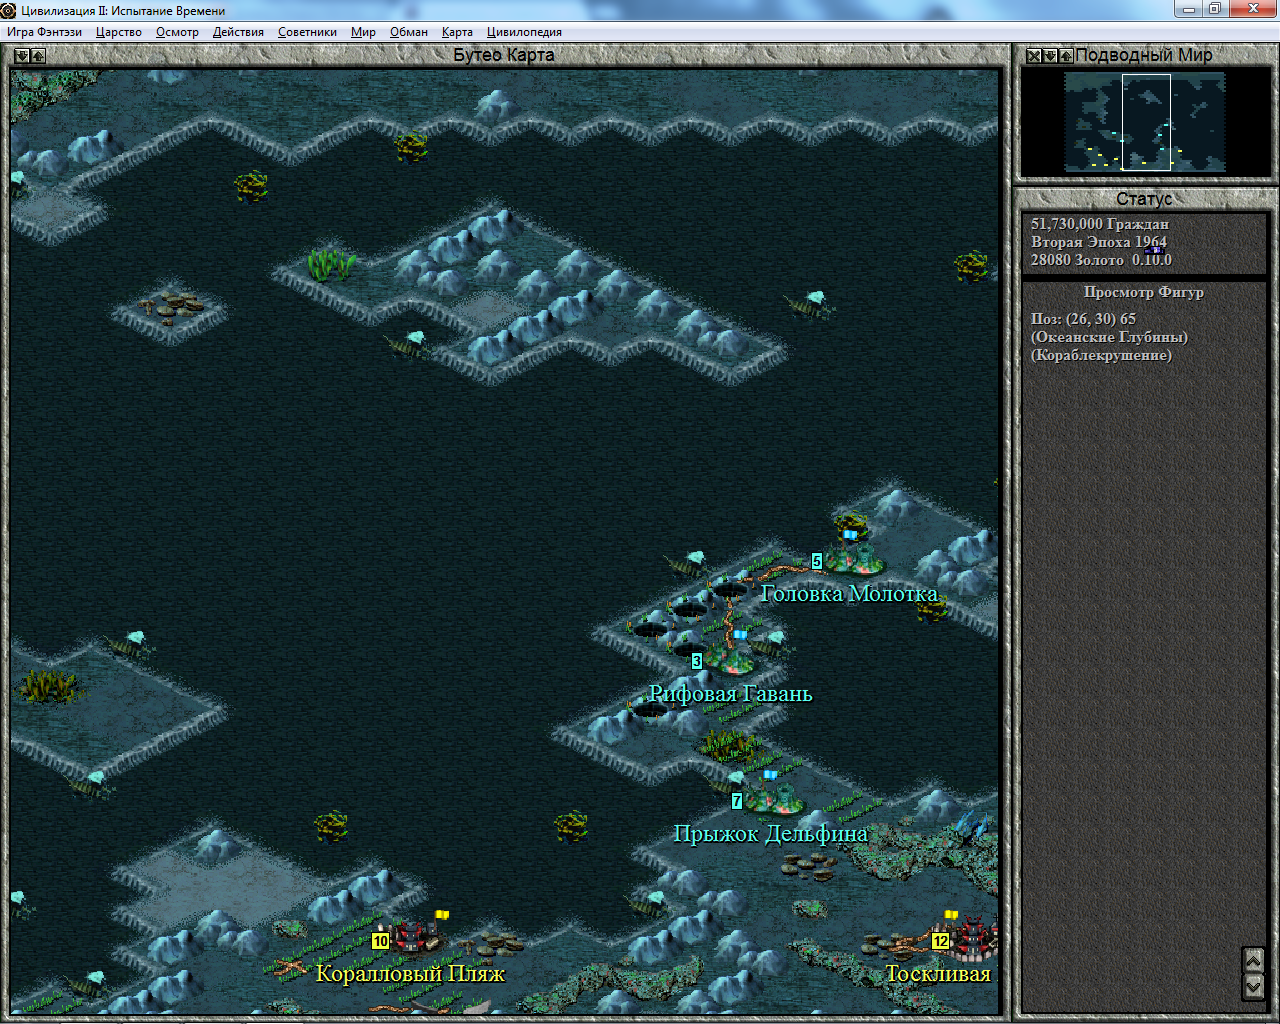1280x1024 pixels.
Task: Open the Советники menu
Action: click(307, 32)
